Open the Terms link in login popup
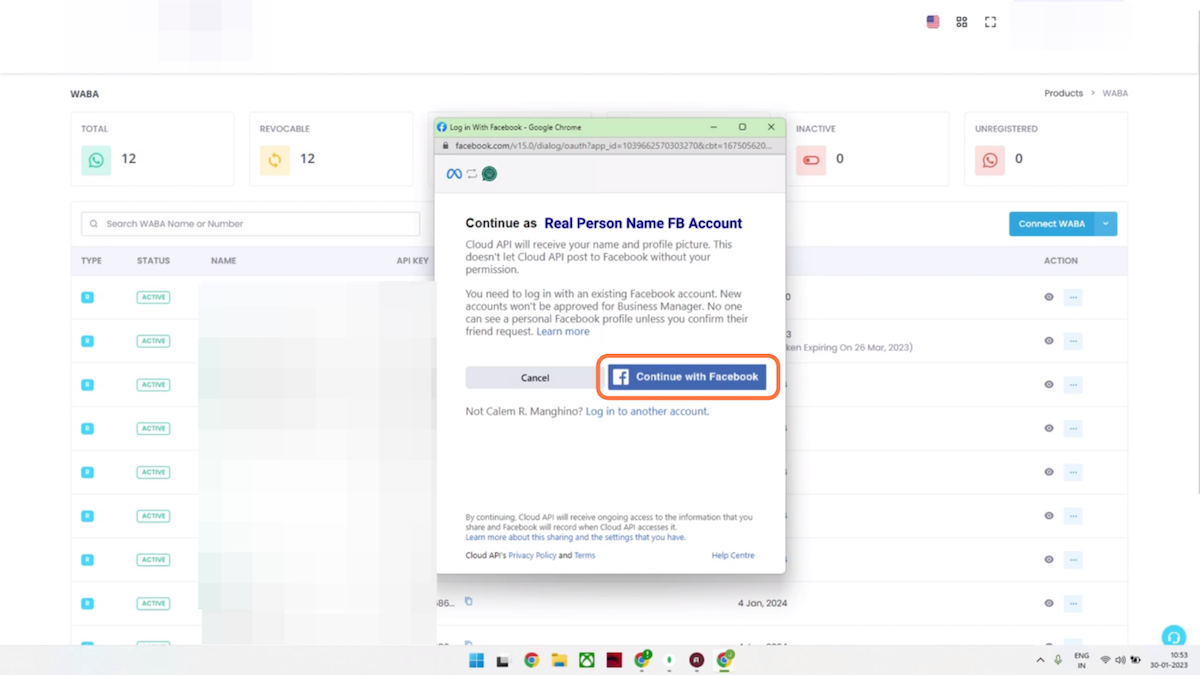 tap(584, 555)
